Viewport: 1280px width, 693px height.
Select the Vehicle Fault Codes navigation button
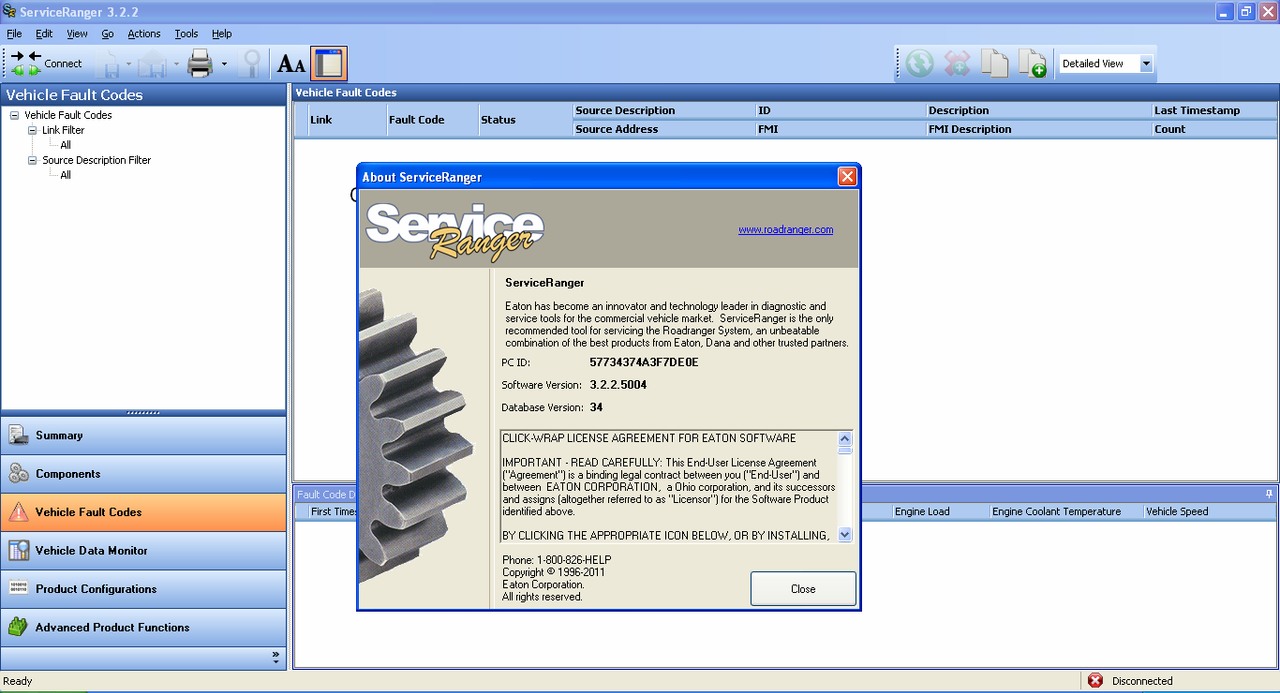pos(143,512)
